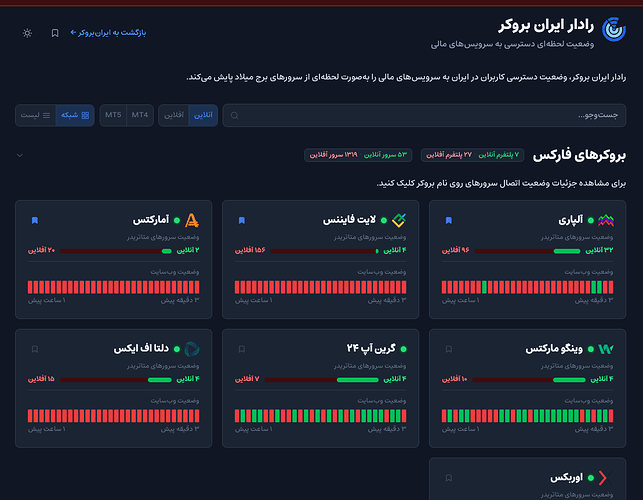The width and height of the screenshot is (643, 500).
Task: Open the 'اوربکس' broker details
Action: [566, 478]
